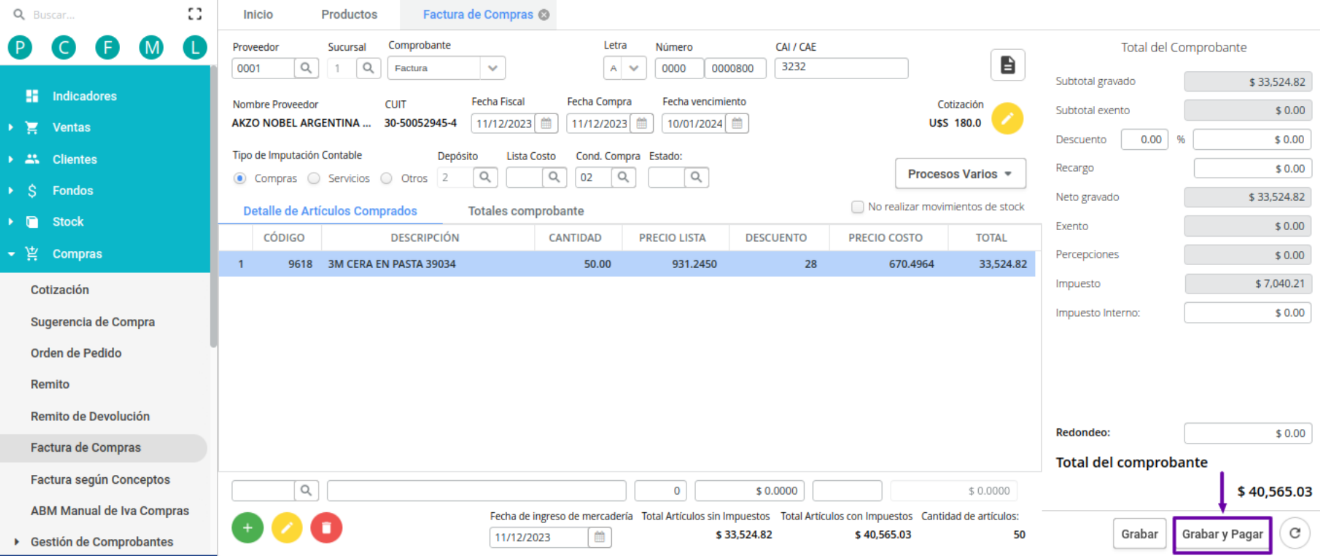Open the L circle shortcut
Screen dimensions: 1320x560
click(x=195, y=47)
